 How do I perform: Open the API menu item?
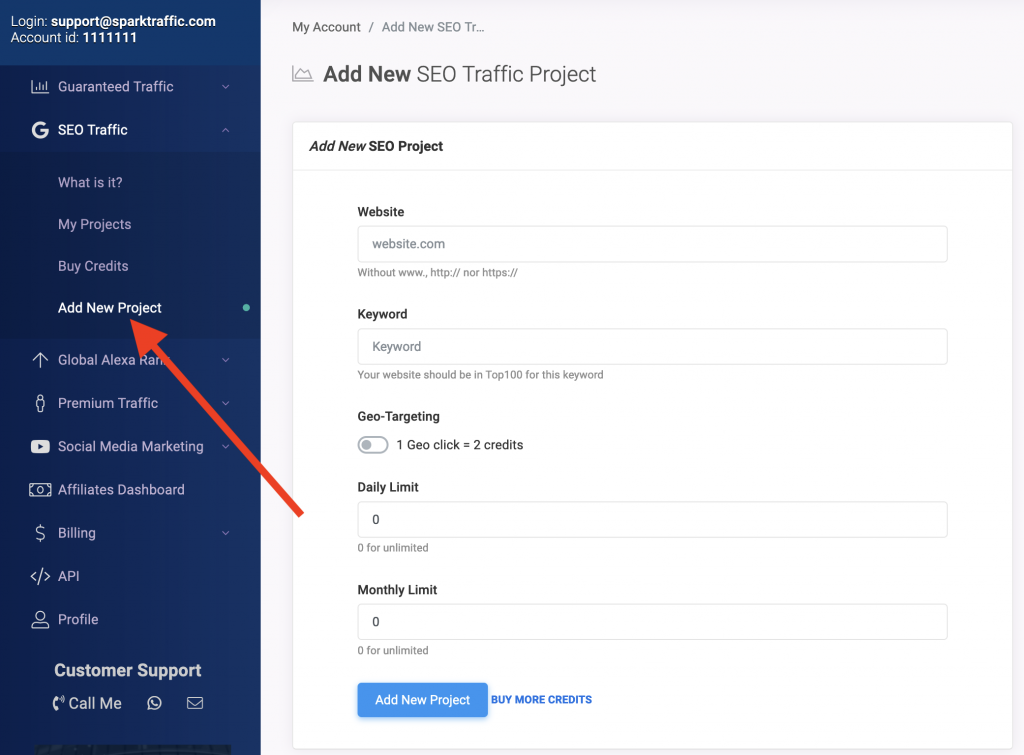point(69,576)
